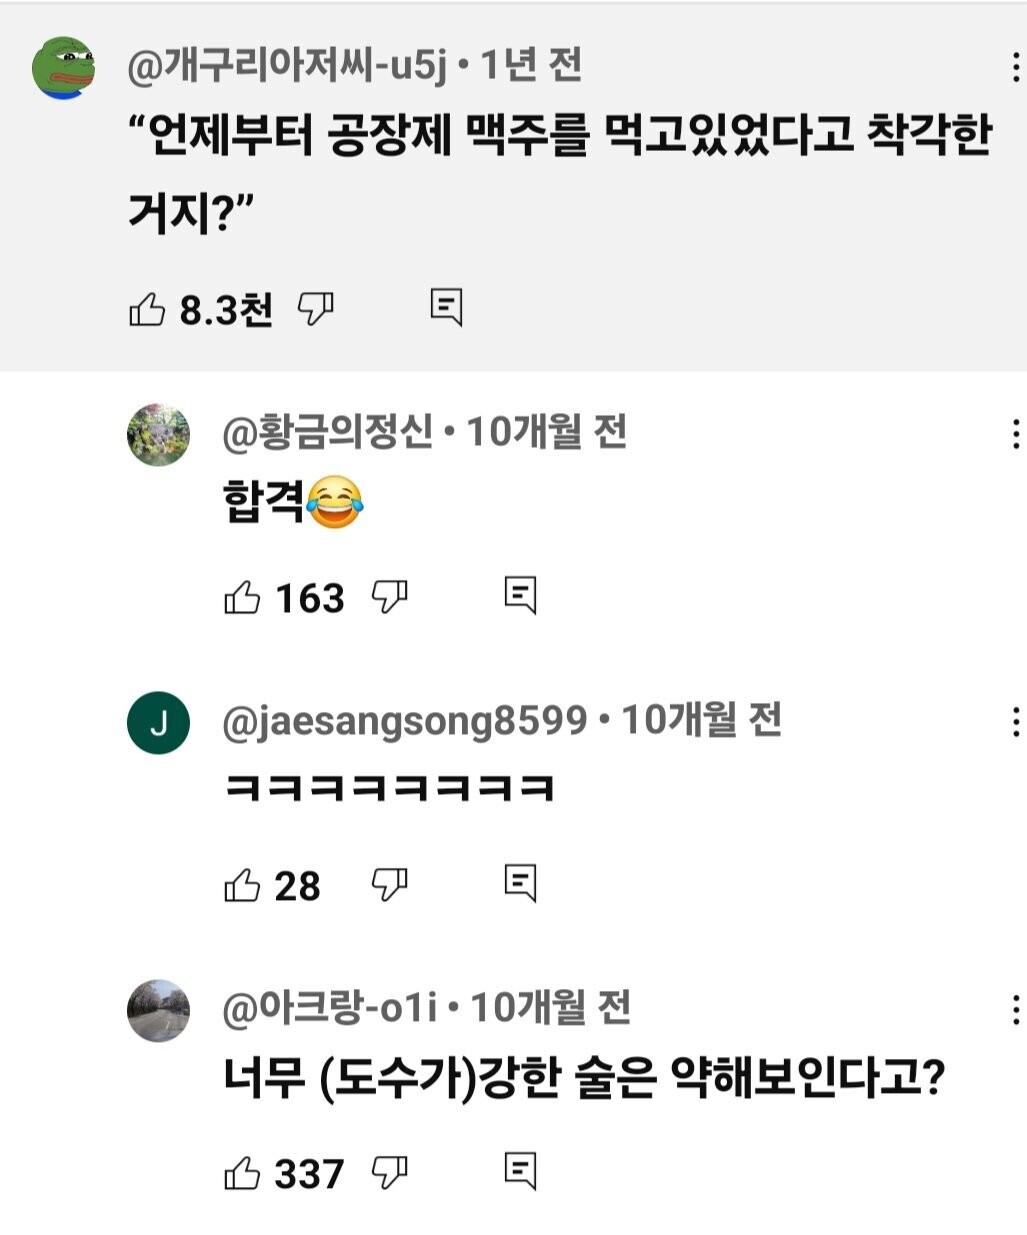The width and height of the screenshot is (1027, 1235).
Task: Reply to the 아크랑-o1i comment
Action: [x=520, y=1170]
